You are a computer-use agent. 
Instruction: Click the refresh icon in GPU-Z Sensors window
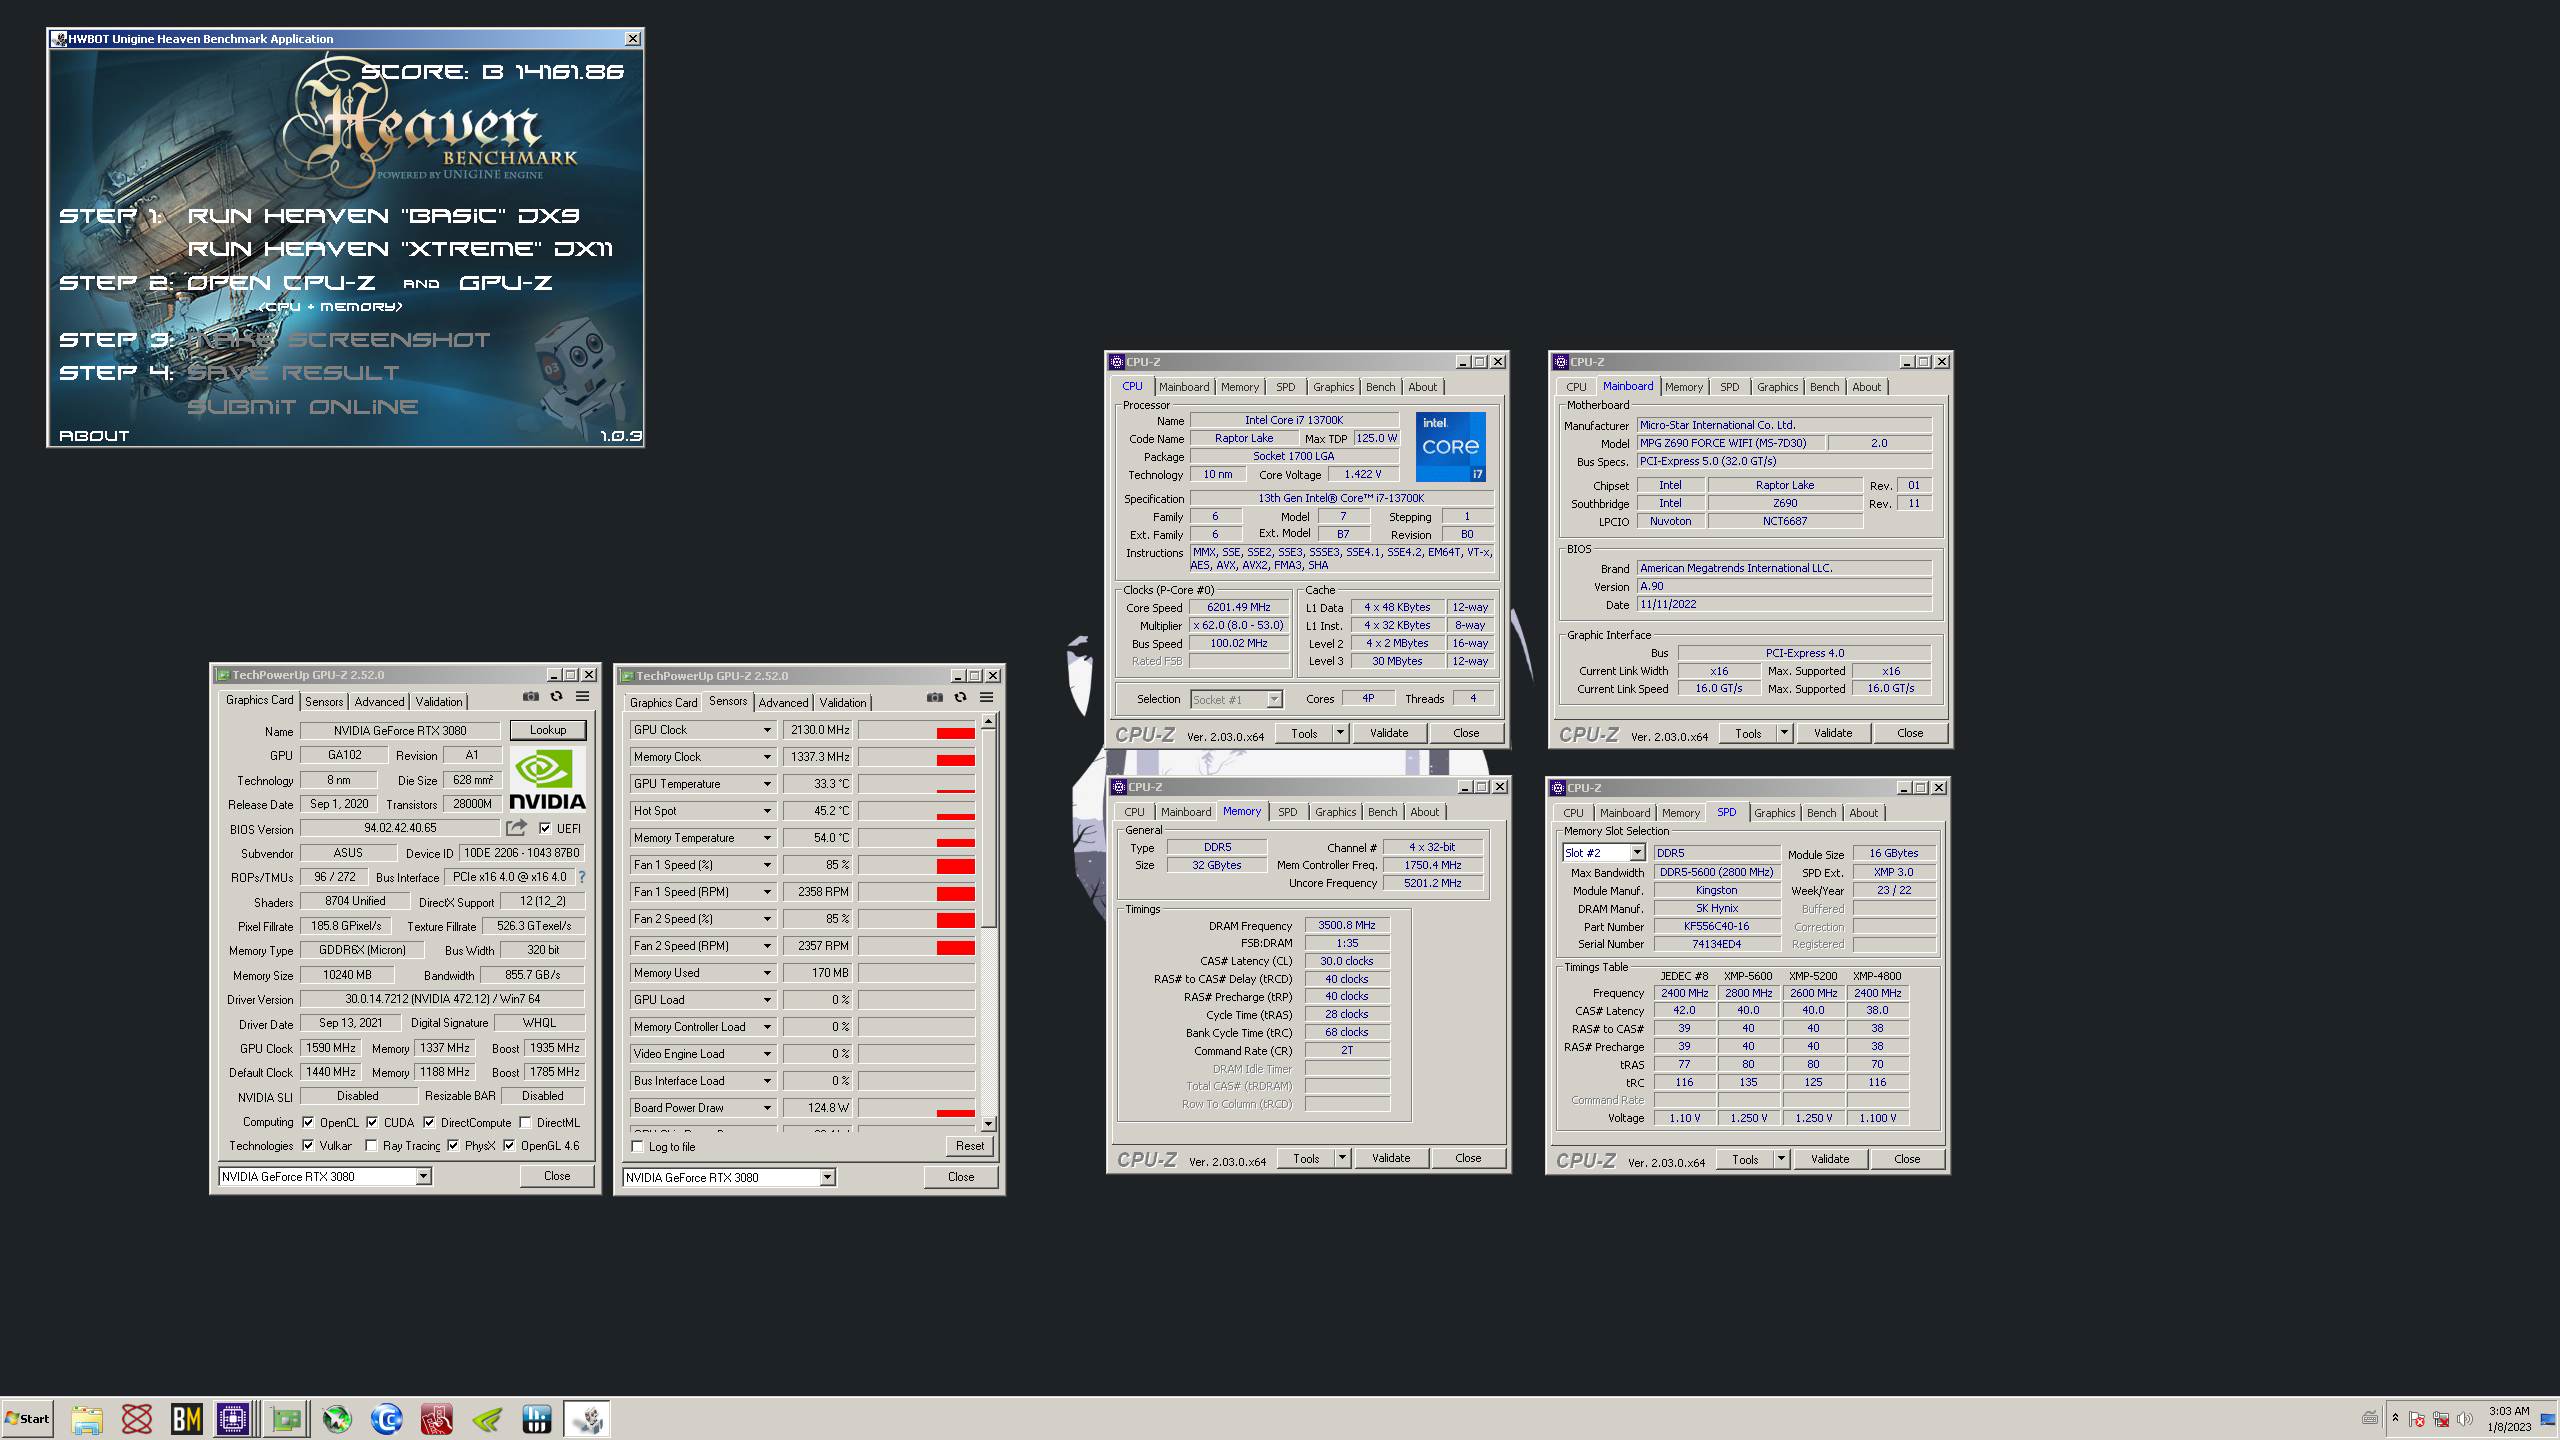(961, 698)
